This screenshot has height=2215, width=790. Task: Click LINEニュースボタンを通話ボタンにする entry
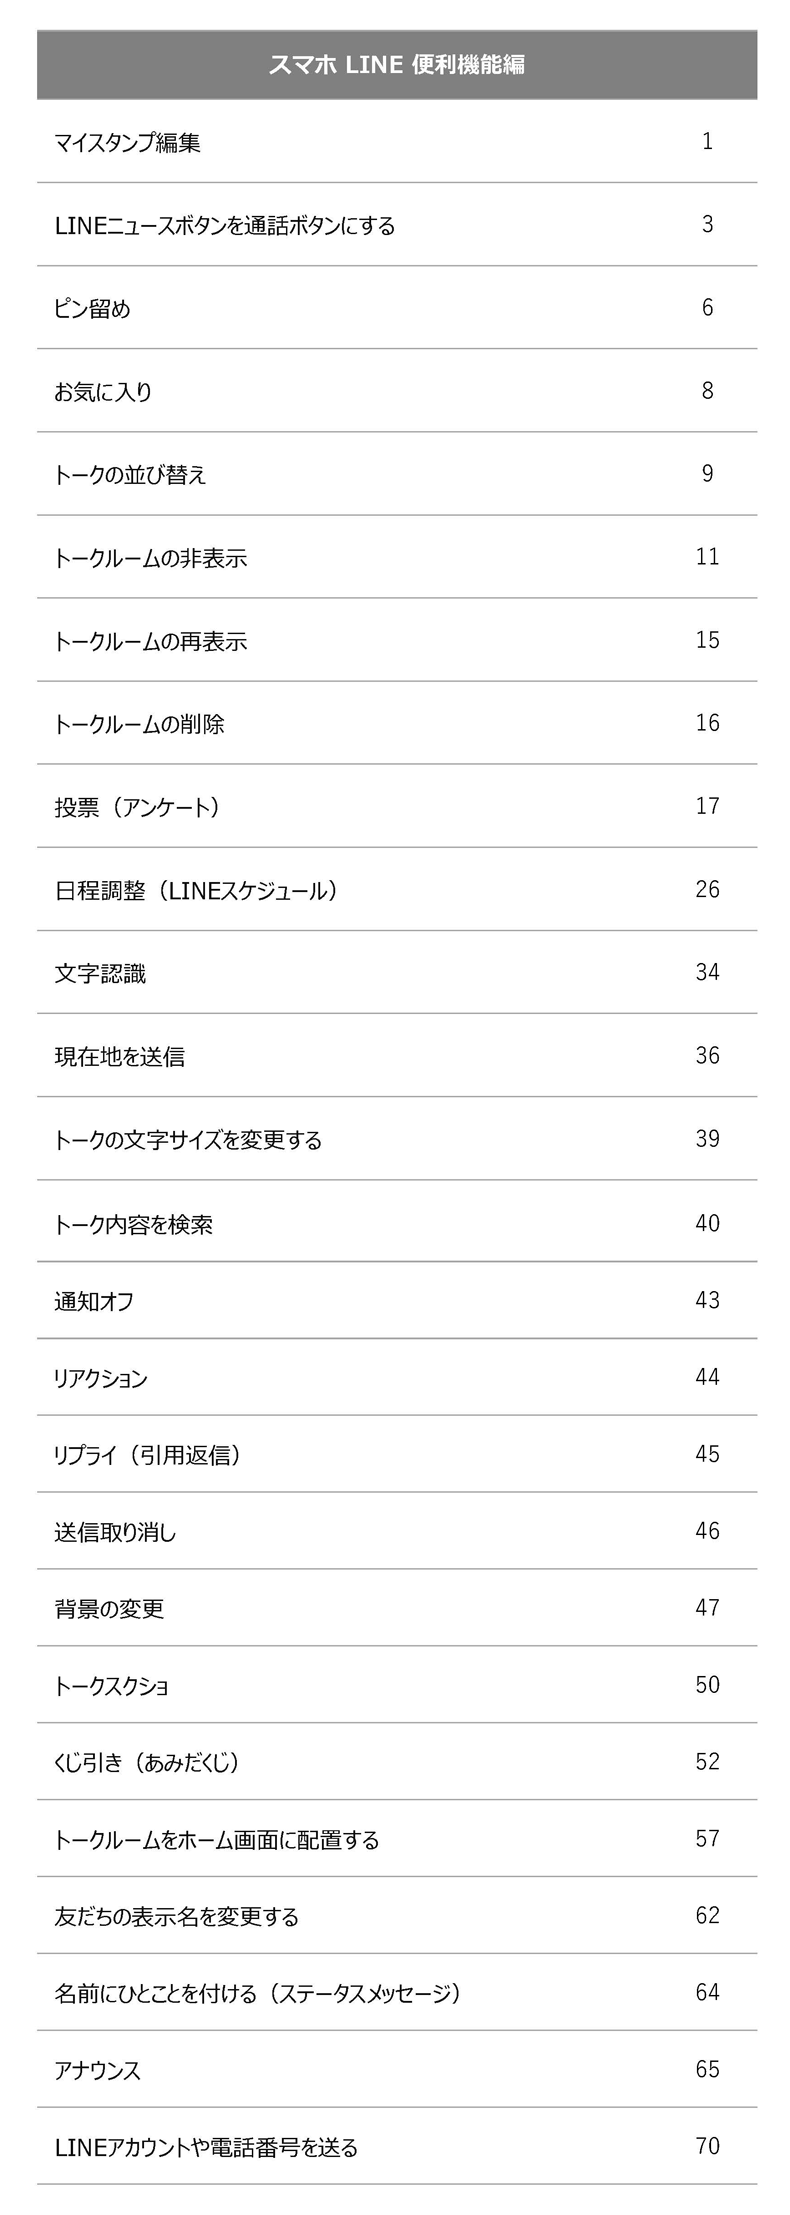225,226
